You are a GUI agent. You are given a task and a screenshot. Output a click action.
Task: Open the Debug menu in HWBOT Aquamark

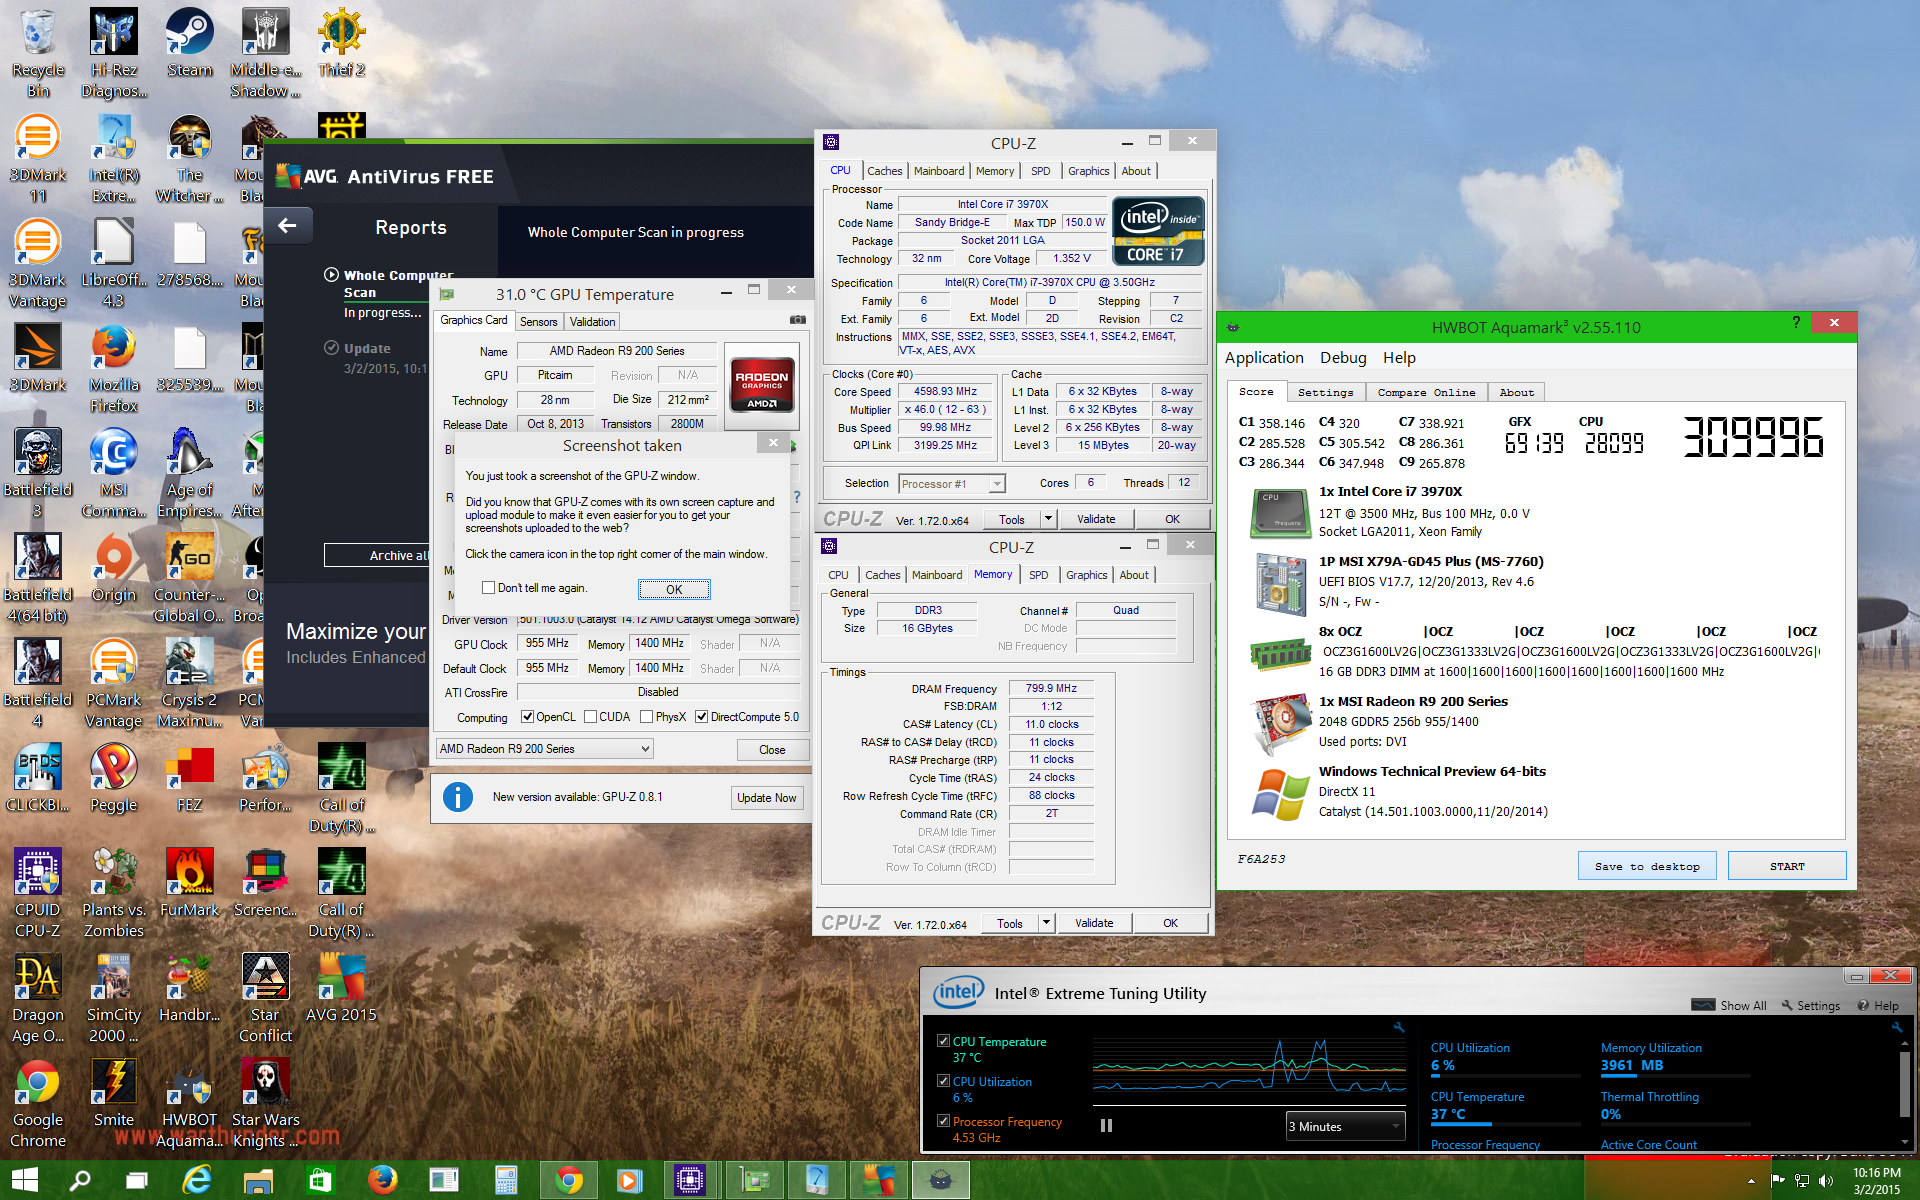[x=1342, y=358]
